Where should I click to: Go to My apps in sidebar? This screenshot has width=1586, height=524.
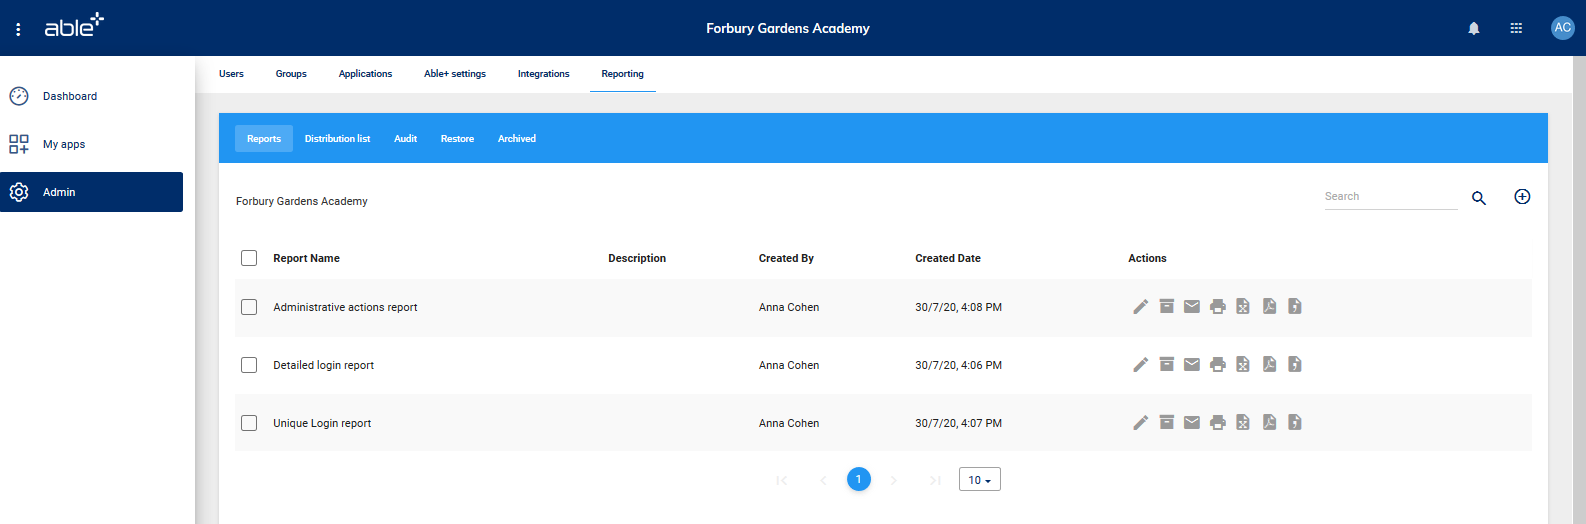pyautogui.click(x=64, y=144)
